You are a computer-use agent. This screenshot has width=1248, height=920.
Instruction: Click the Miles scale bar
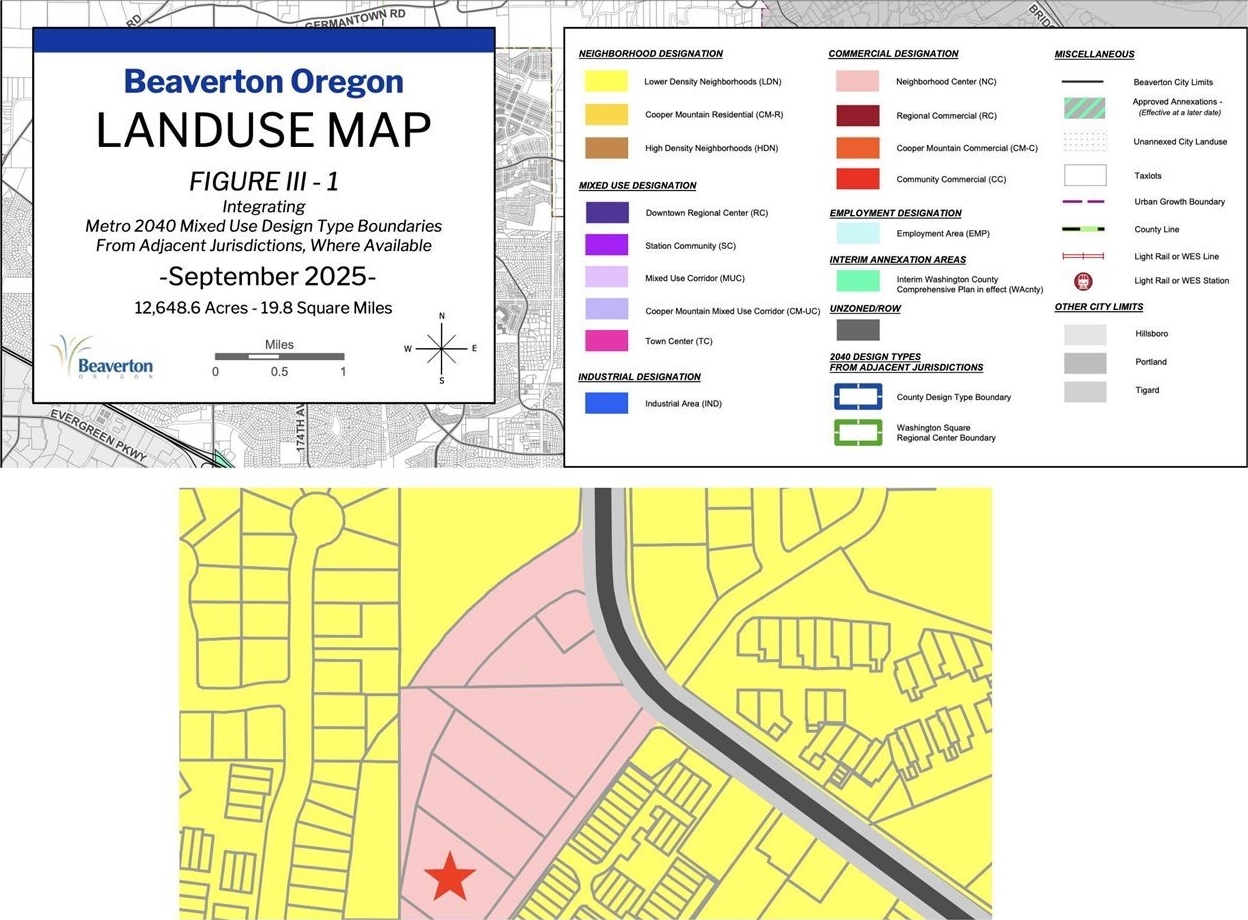pyautogui.click(x=280, y=356)
